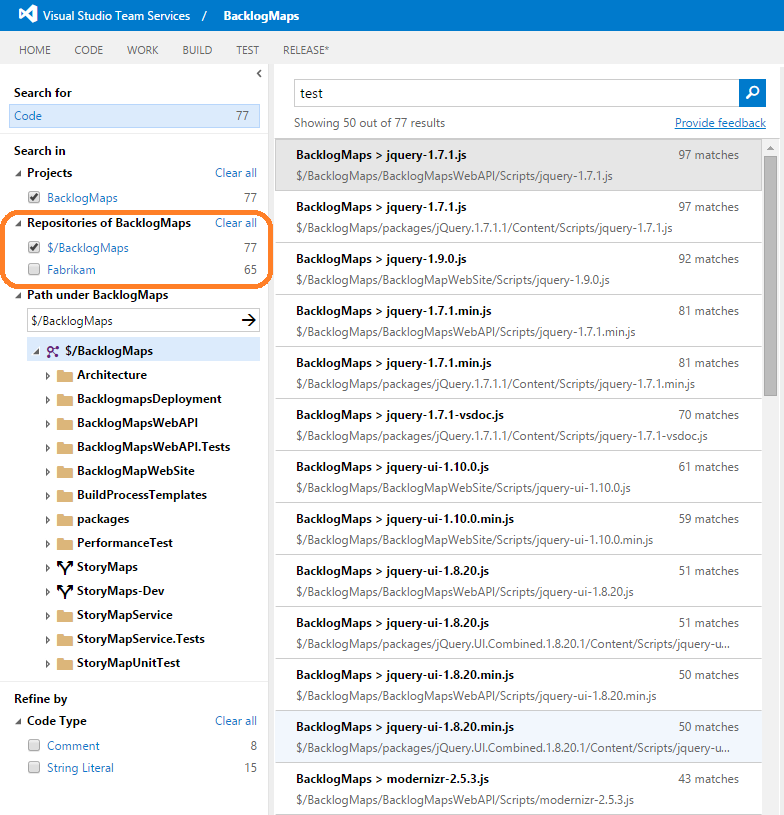
Task: Expand the StoryMapUnitTest folder node
Action: pos(47,664)
